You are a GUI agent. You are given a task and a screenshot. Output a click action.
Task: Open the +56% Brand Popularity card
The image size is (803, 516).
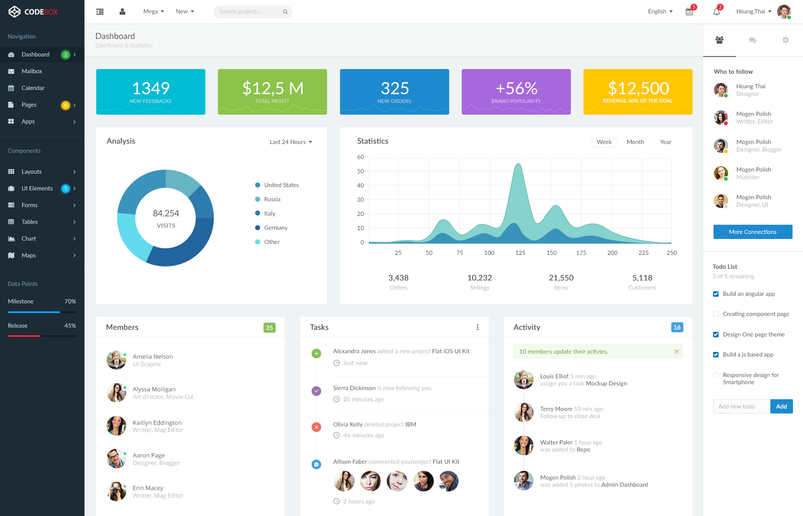(x=516, y=92)
